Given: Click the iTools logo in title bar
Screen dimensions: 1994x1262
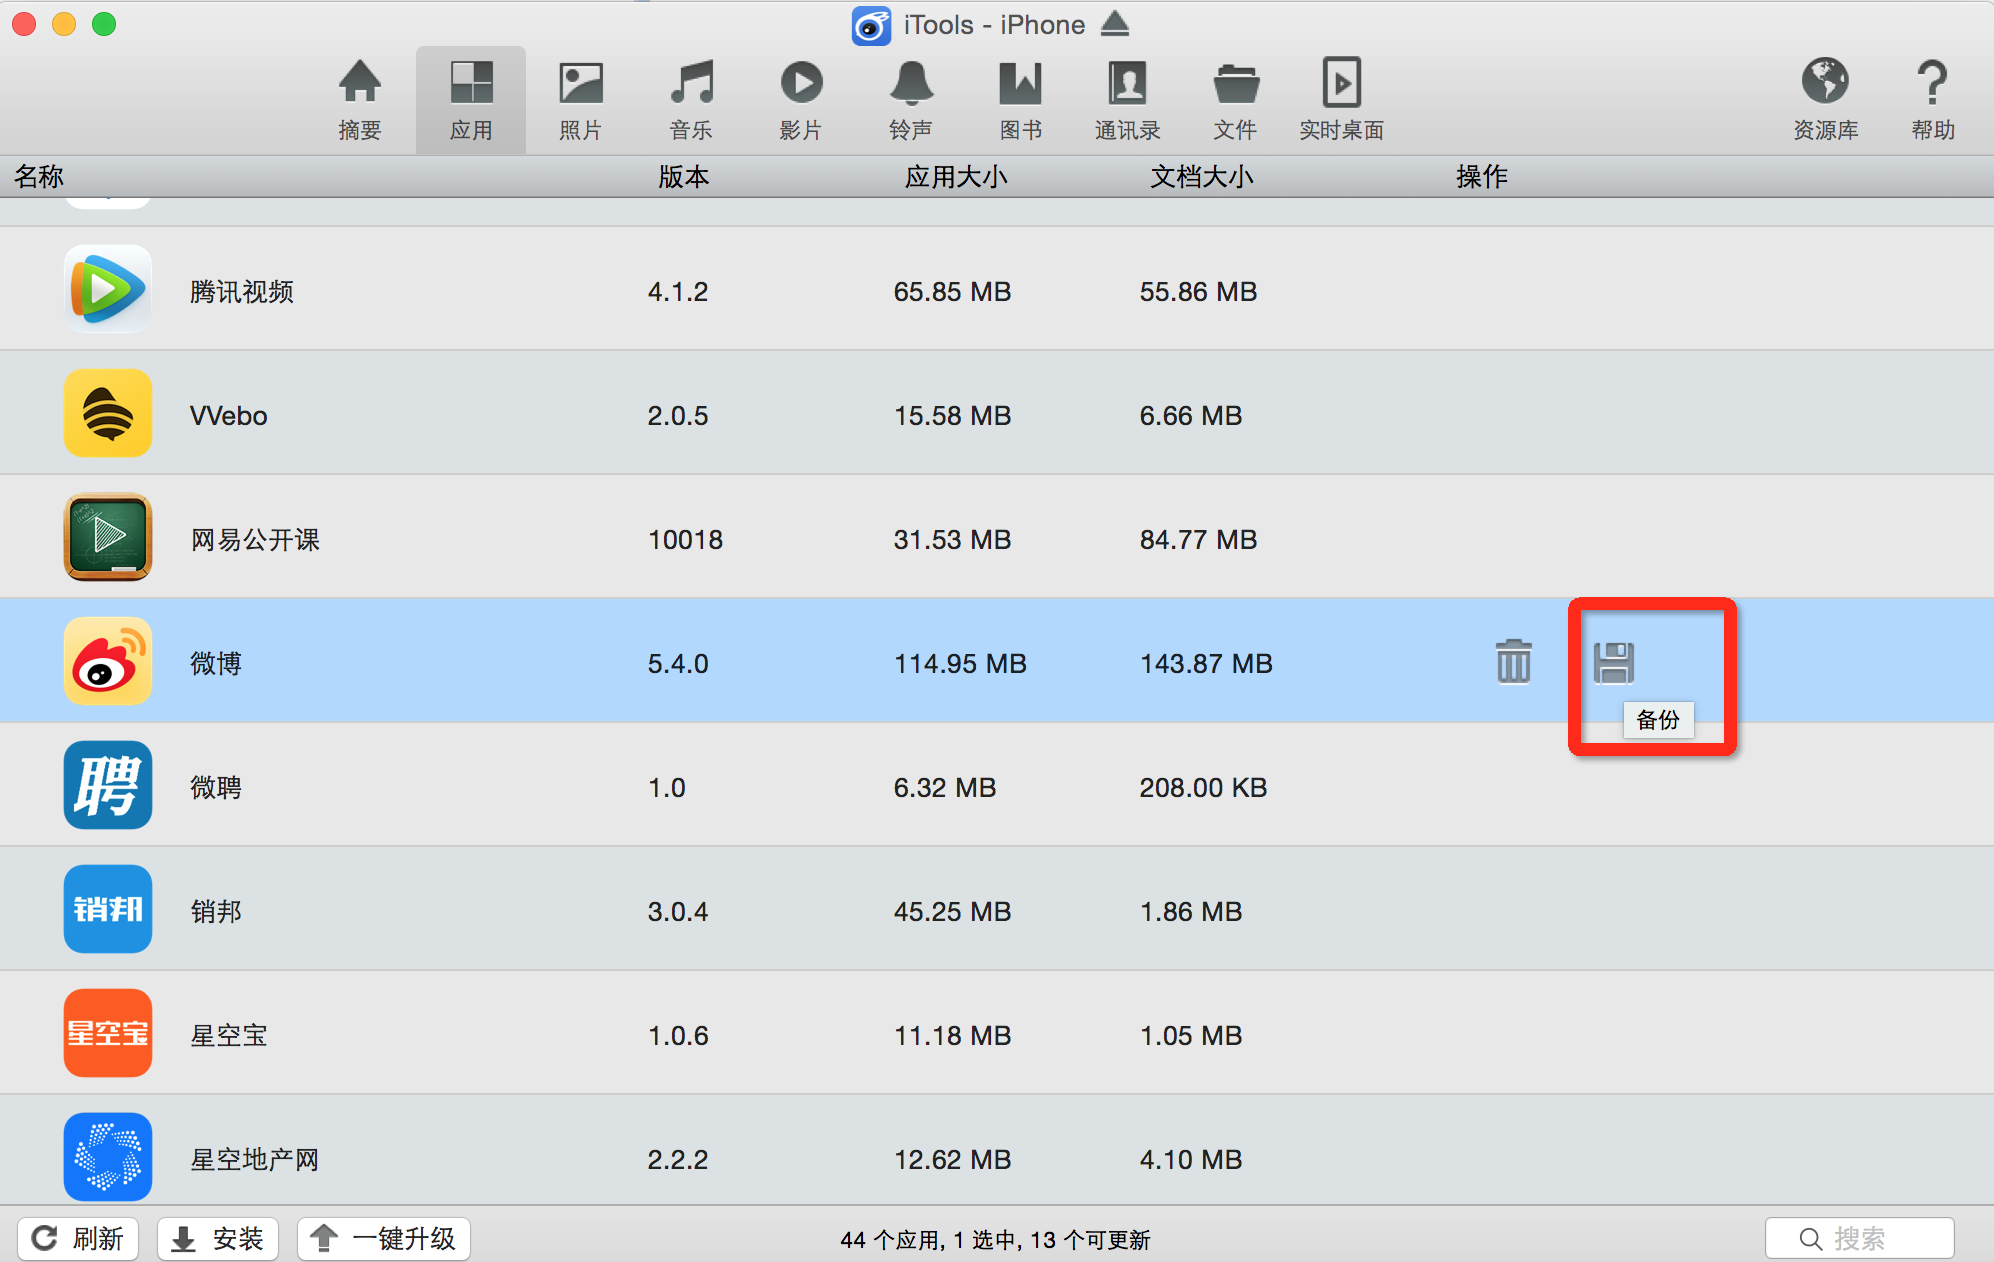Looking at the screenshot, I should pyautogui.click(x=871, y=25).
